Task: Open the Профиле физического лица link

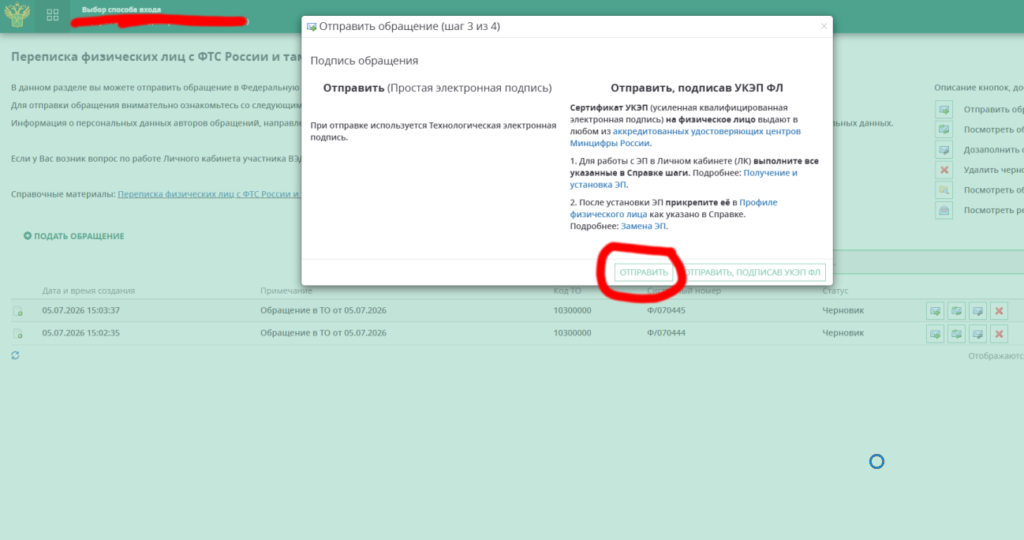Action: pos(673,208)
